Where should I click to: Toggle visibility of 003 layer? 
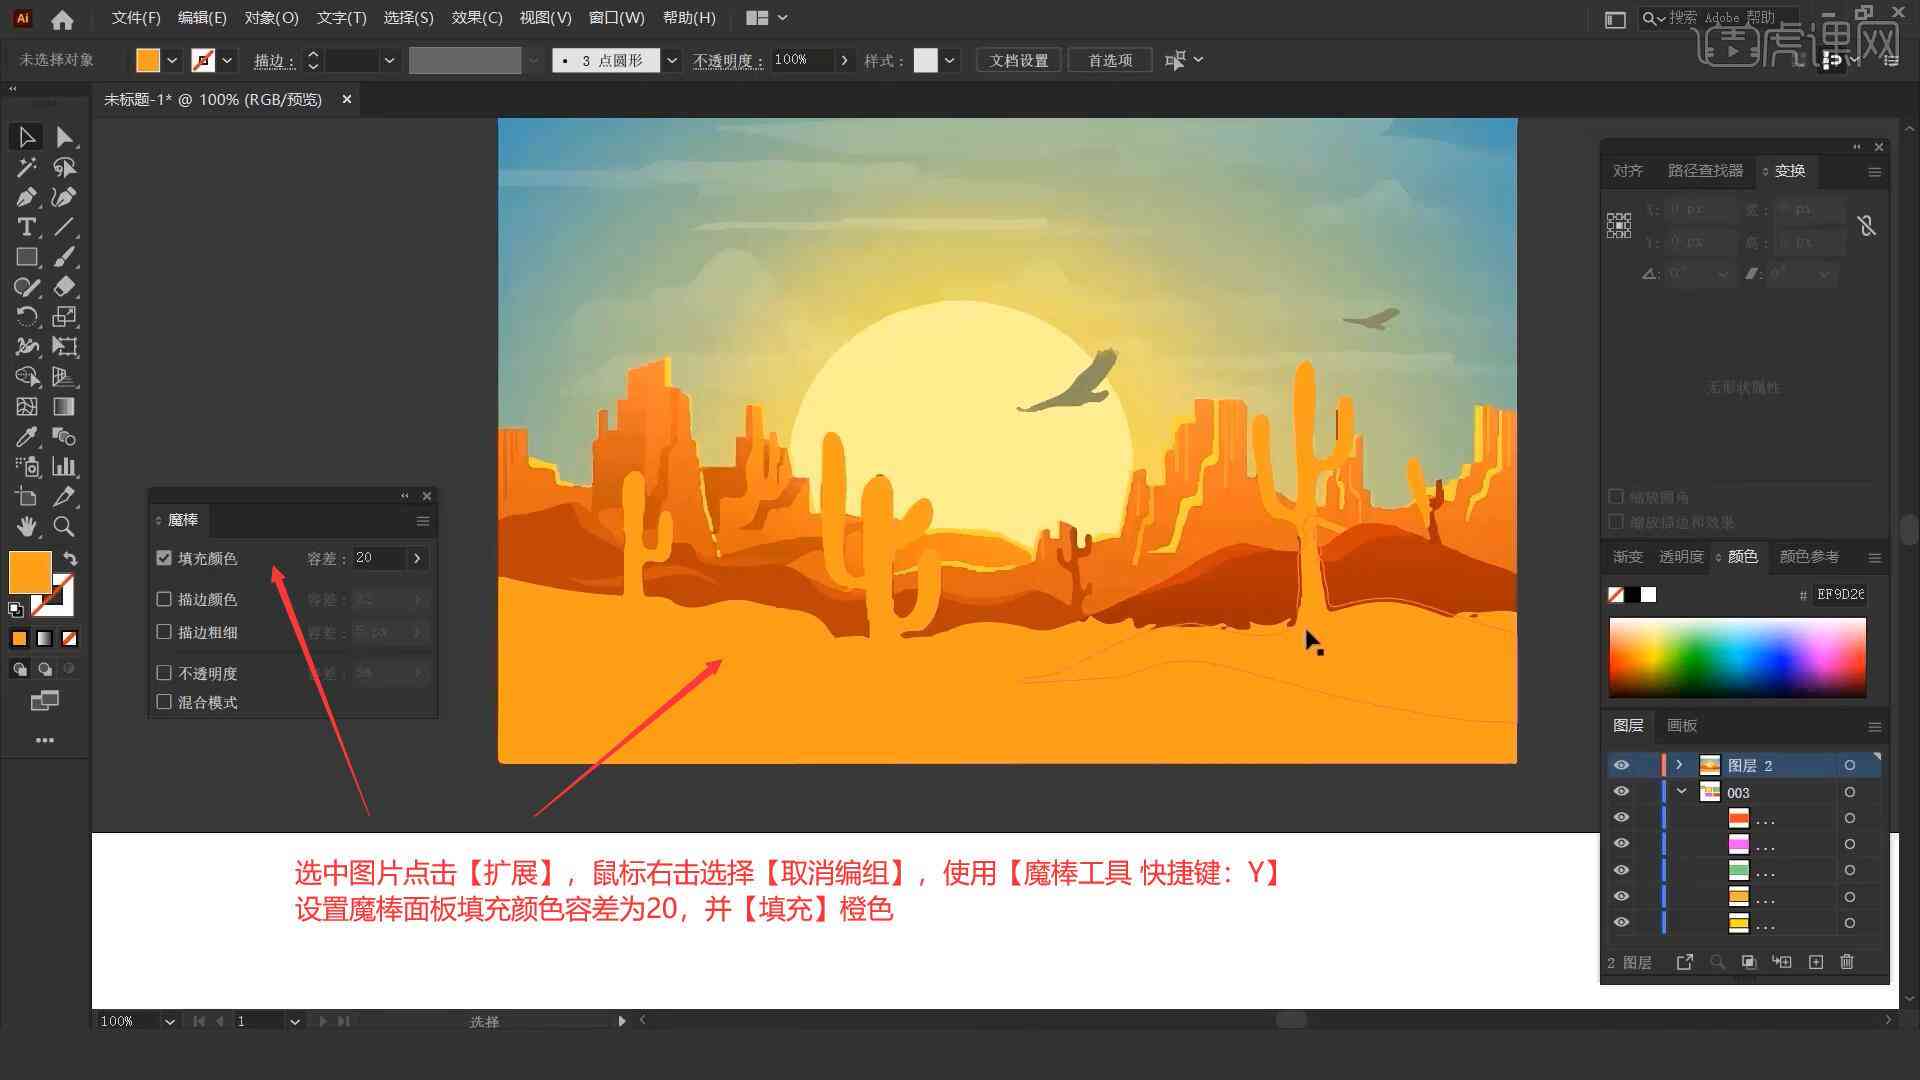click(x=1621, y=791)
